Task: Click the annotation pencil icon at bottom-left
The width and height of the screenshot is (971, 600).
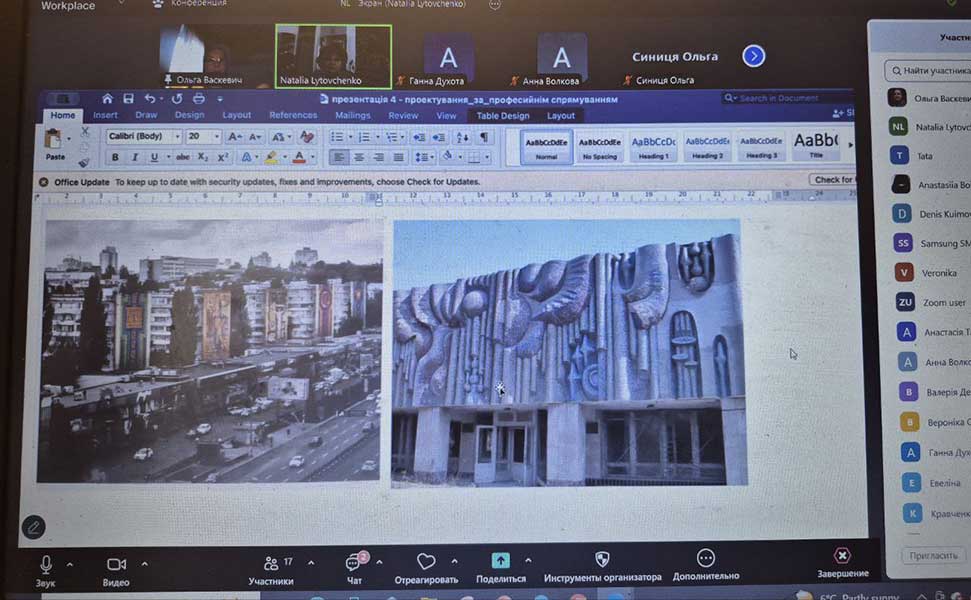Action: pyautogui.click(x=33, y=526)
